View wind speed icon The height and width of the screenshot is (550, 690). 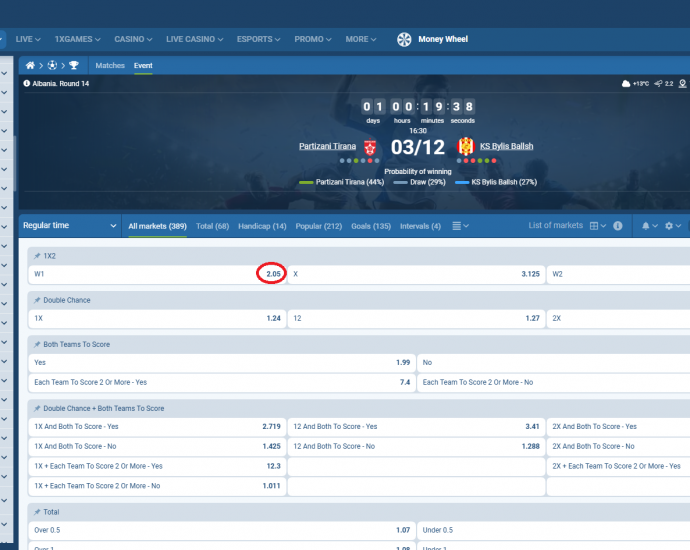[x=658, y=84]
